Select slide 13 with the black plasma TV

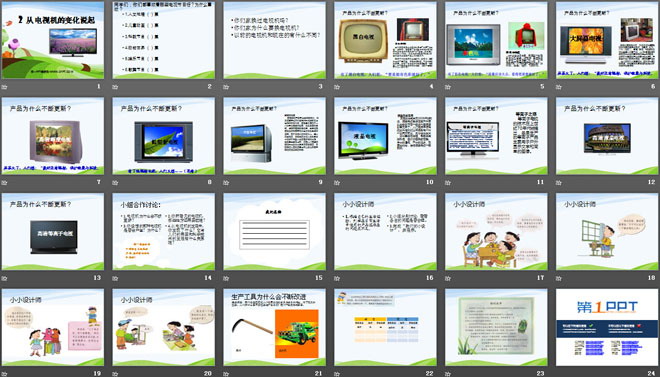53,231
